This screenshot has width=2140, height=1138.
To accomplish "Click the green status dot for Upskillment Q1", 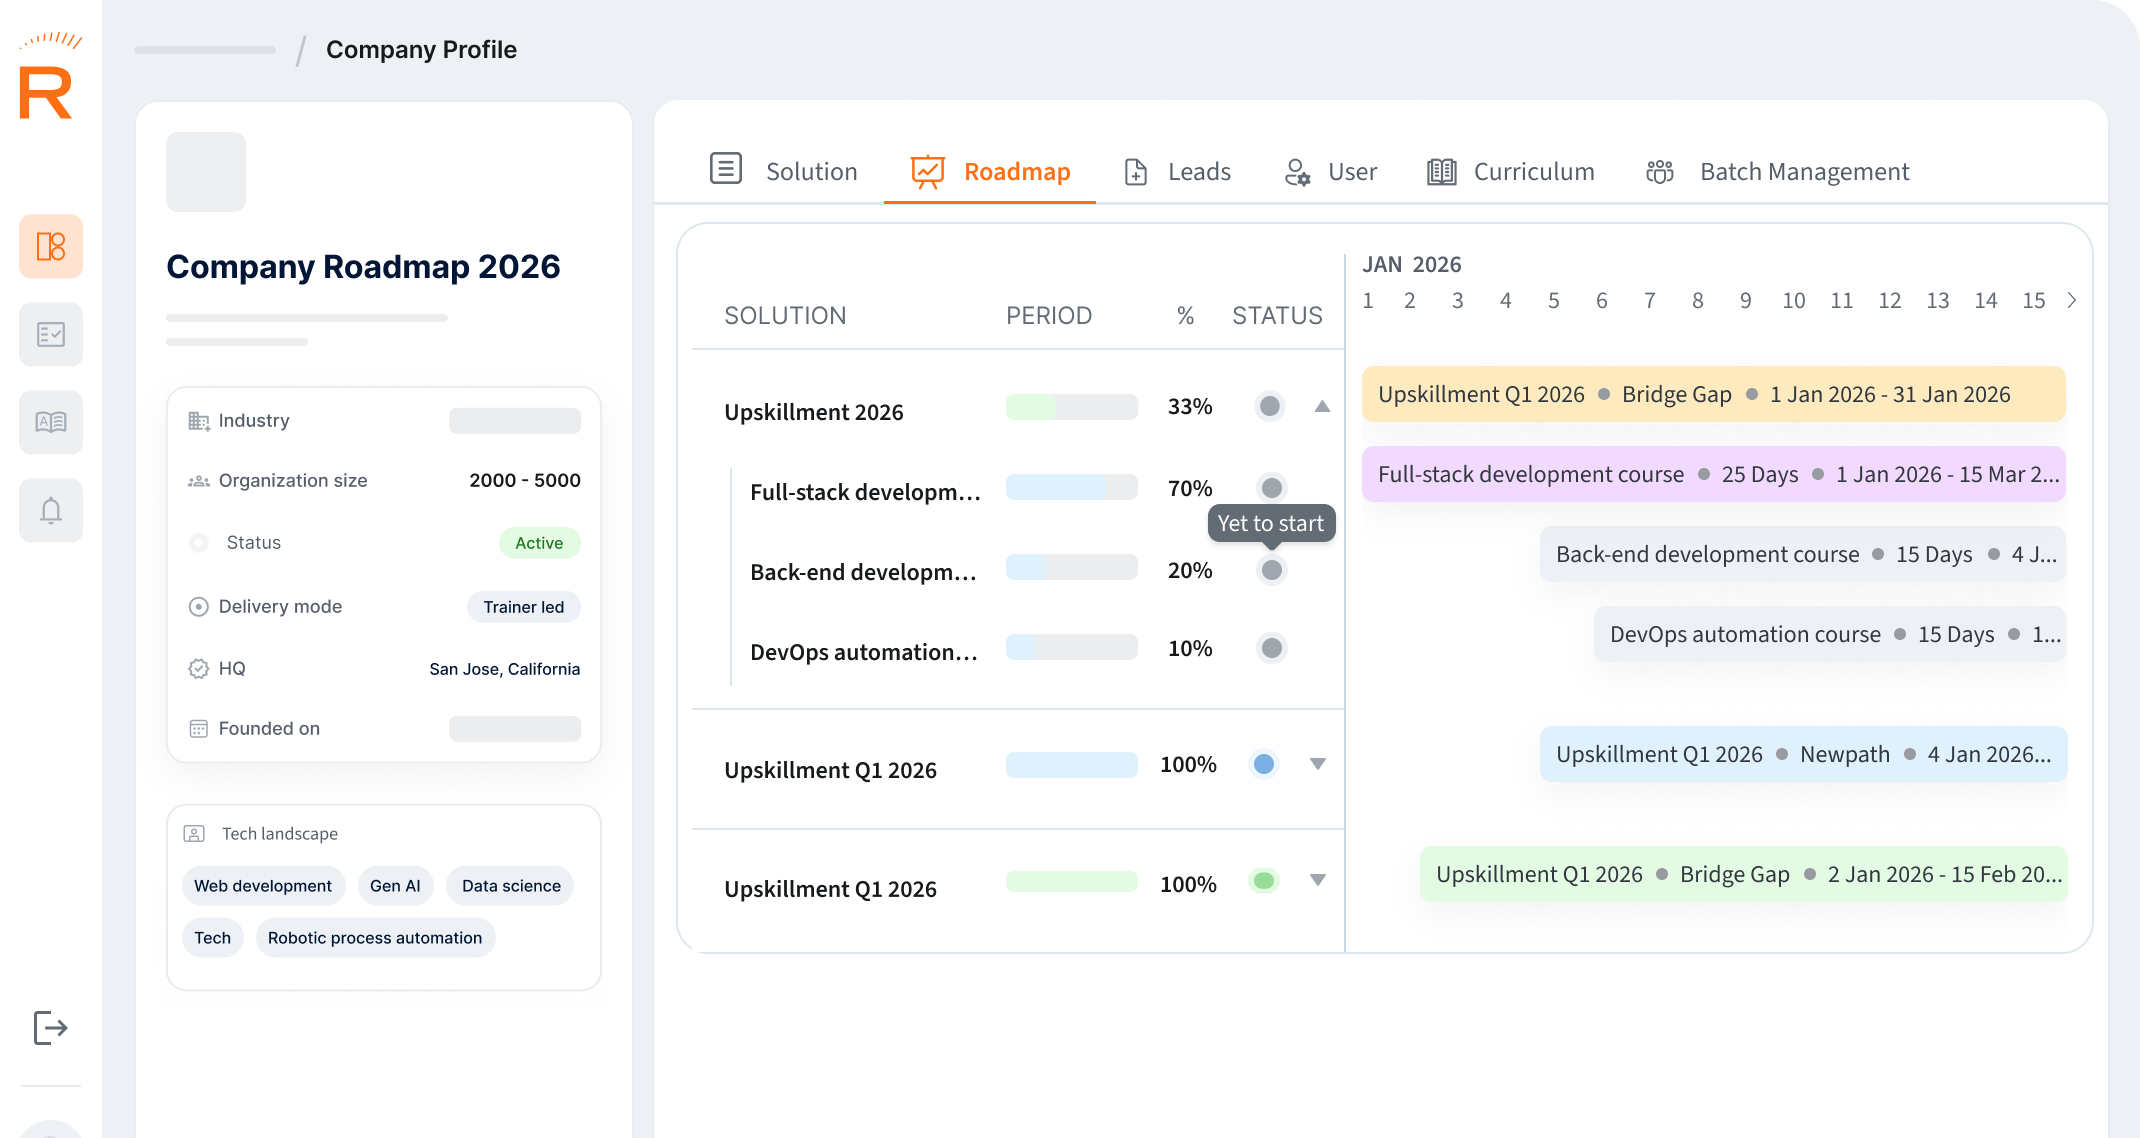I will (x=1264, y=881).
